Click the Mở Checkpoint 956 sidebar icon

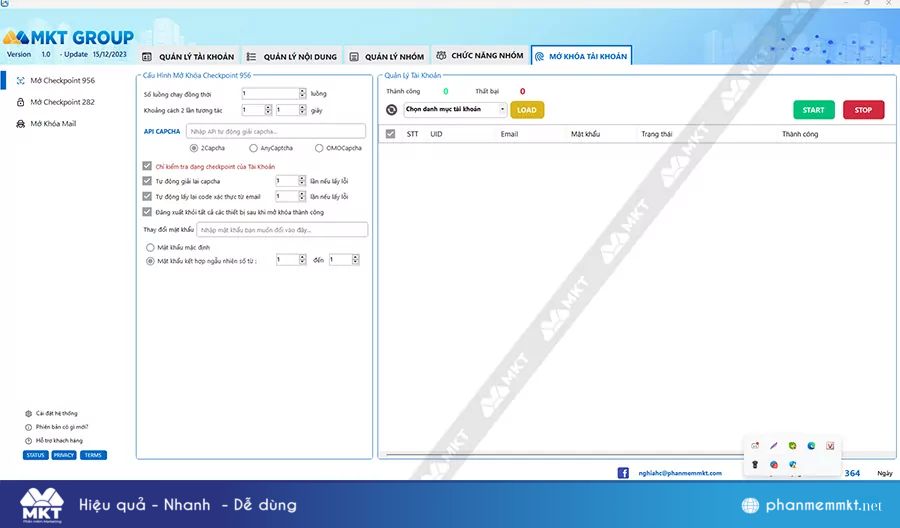click(x=20, y=80)
